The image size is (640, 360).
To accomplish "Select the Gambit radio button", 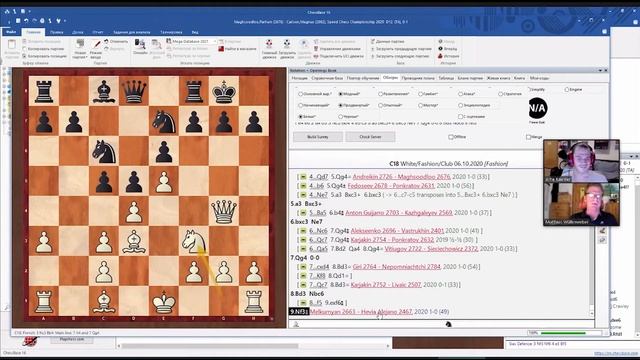I will coord(420,94).
